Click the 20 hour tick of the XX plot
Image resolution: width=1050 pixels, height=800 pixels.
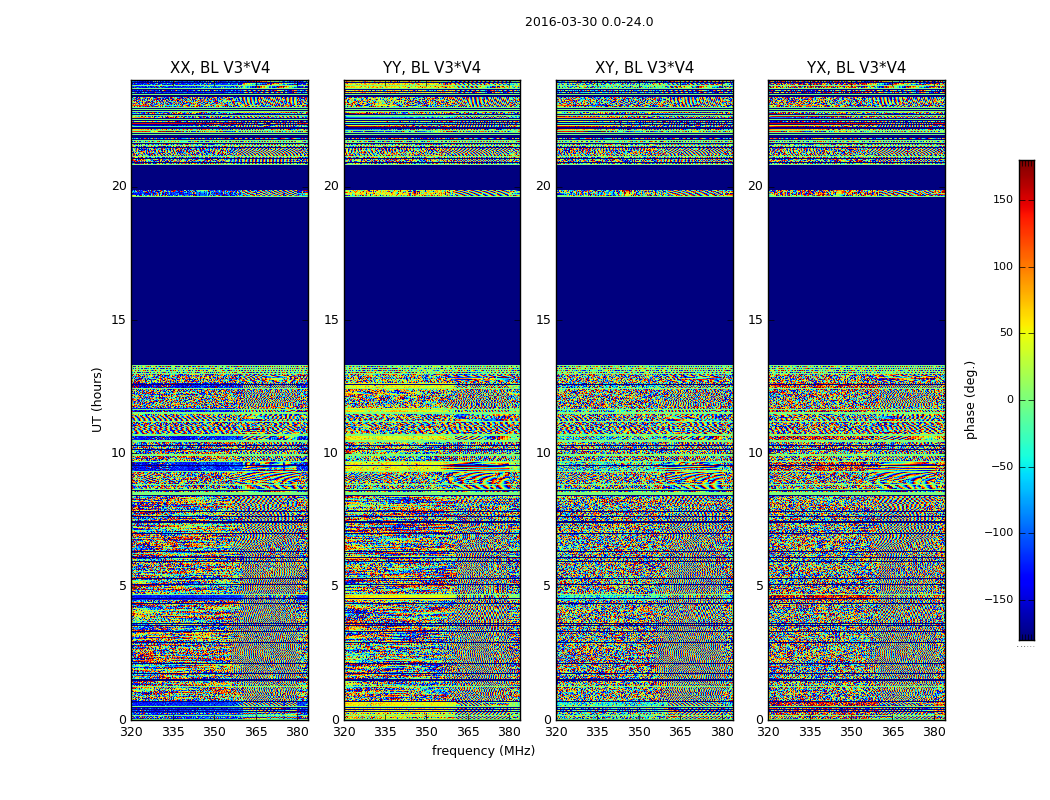pos(119,186)
